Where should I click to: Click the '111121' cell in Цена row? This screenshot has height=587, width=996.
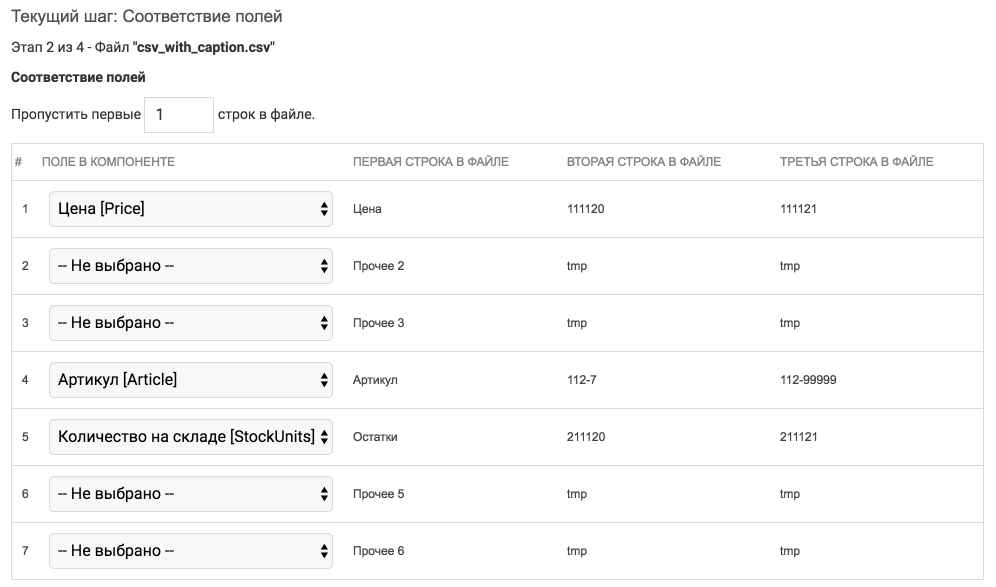tap(799, 209)
